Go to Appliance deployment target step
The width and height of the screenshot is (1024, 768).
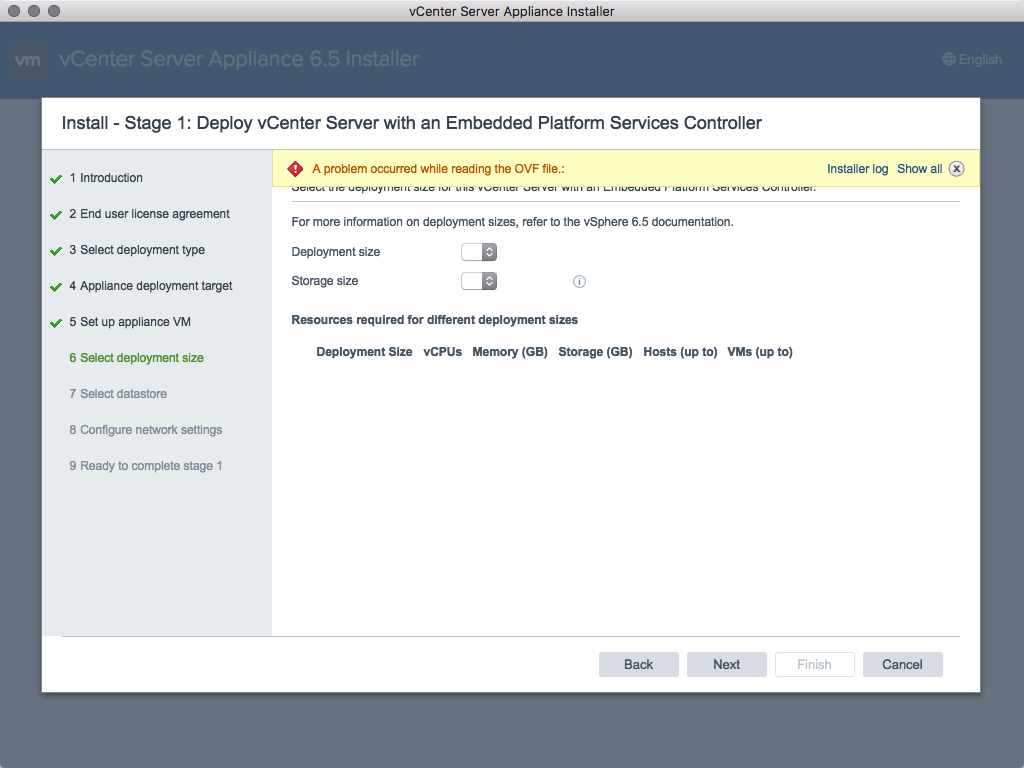pos(156,286)
